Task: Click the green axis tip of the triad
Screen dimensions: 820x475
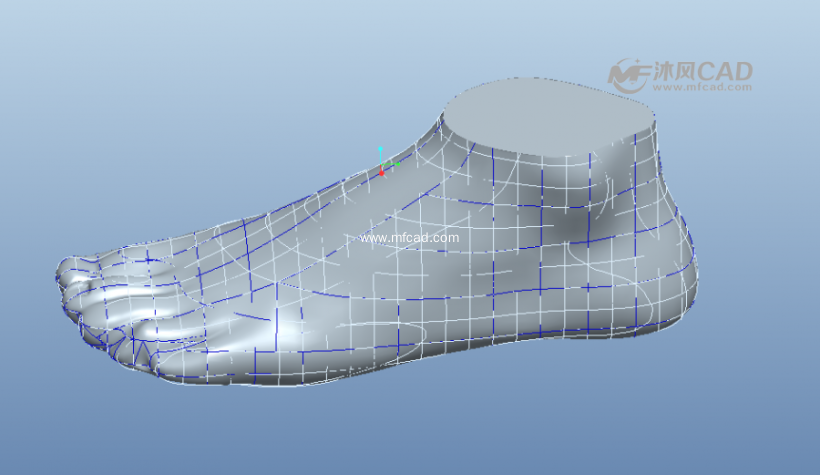Action: tap(396, 164)
